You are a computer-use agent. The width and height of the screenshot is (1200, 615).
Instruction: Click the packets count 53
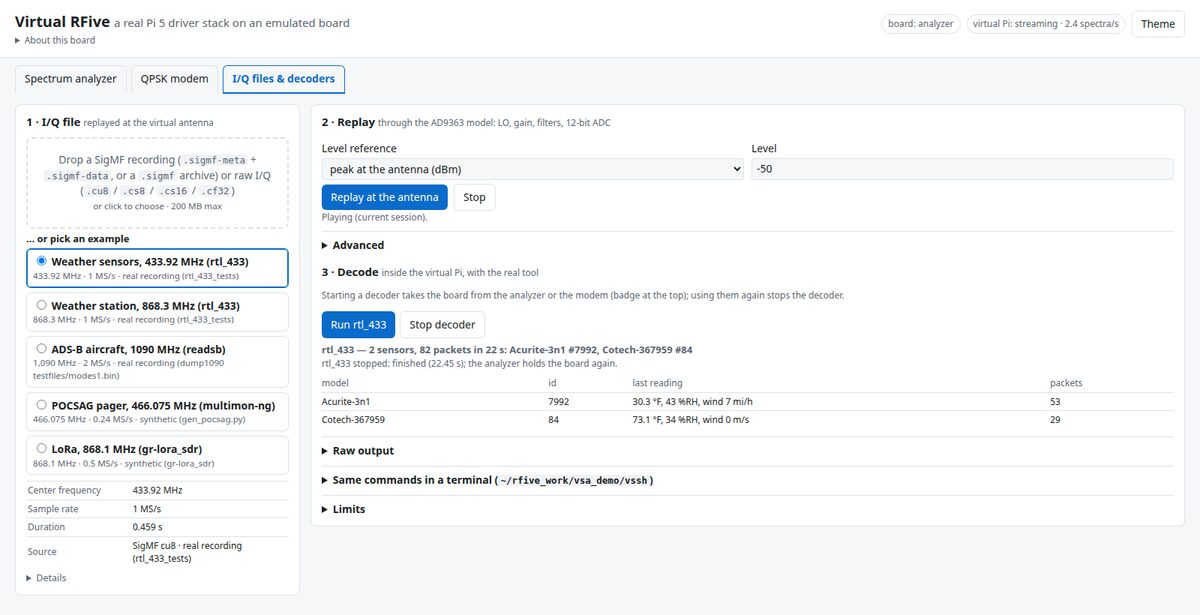1055,402
